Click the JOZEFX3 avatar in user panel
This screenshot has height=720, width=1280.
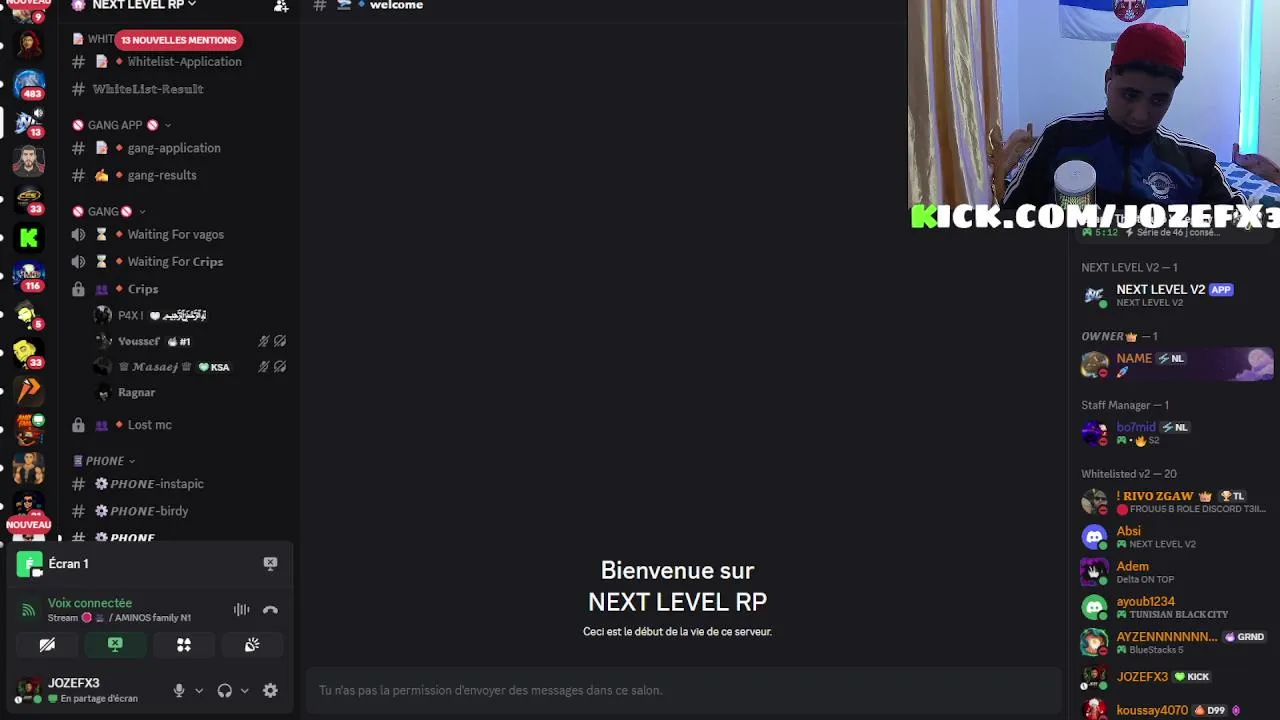pyautogui.click(x=29, y=689)
